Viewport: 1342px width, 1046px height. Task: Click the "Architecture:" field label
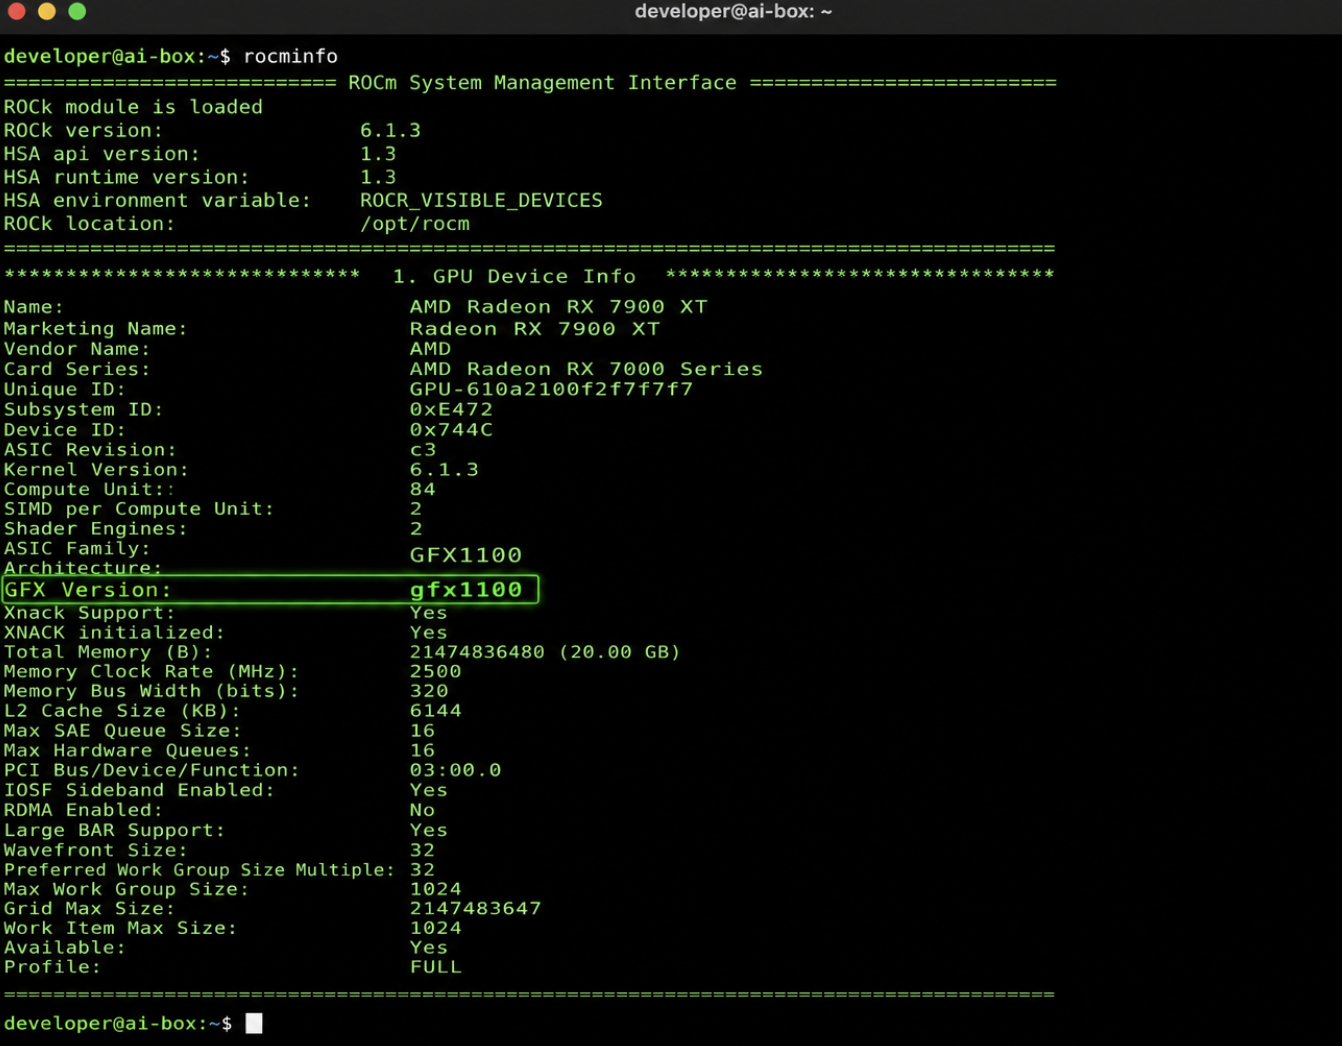pos(83,568)
